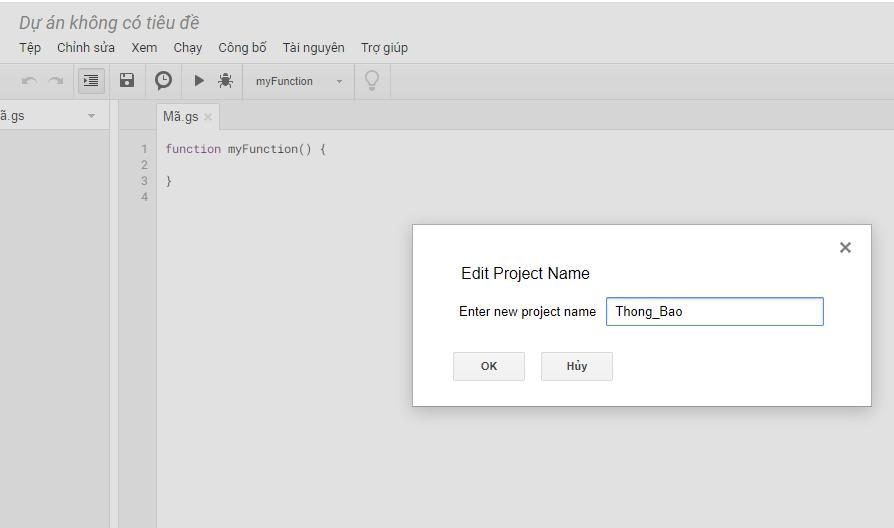Click the Undo arrow icon
This screenshot has height=528, width=894.
[x=29, y=81]
